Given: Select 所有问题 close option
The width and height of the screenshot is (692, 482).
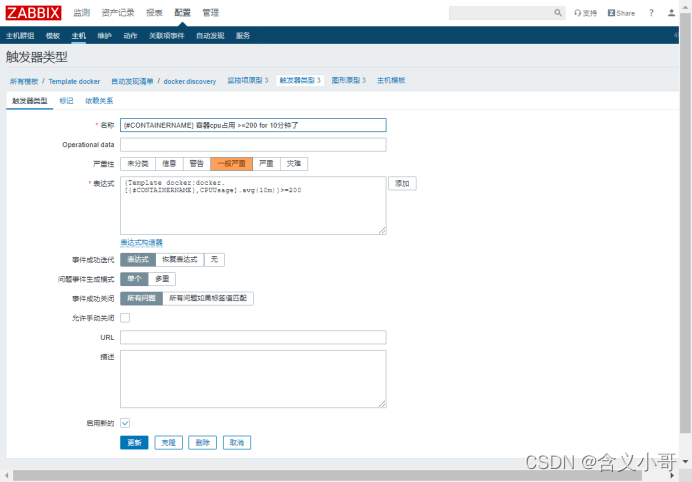Looking at the screenshot, I should click(141, 298).
